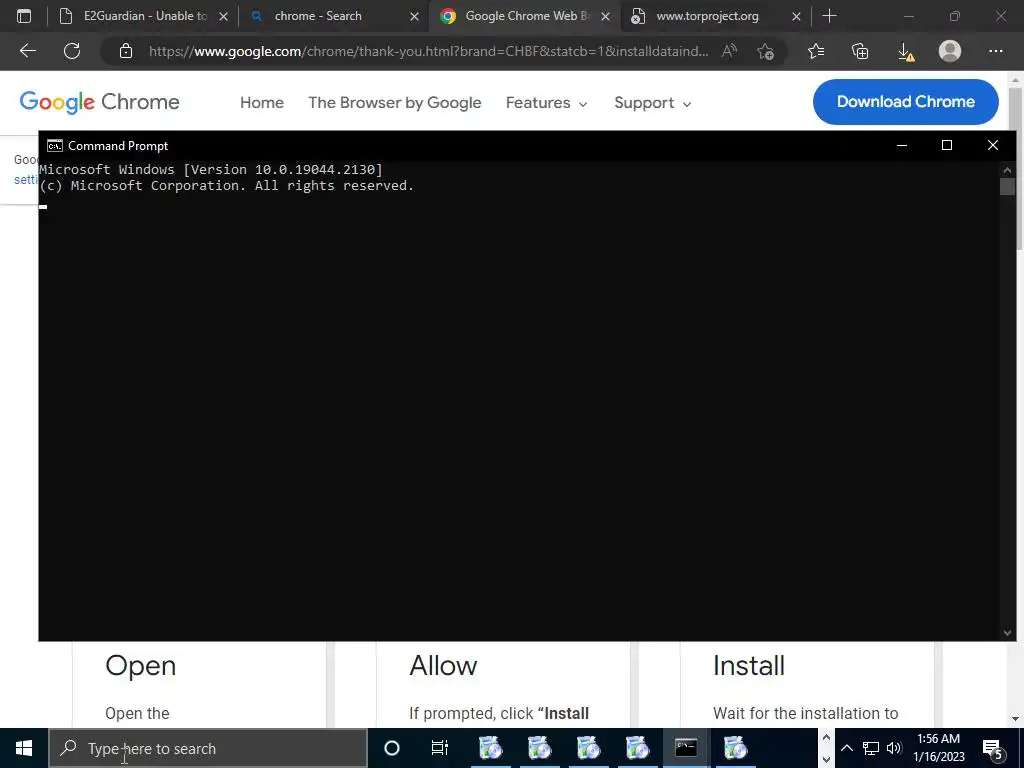The image size is (1024, 768).
Task: Click the Microsoft Corporation copyright line
Action: click(226, 185)
